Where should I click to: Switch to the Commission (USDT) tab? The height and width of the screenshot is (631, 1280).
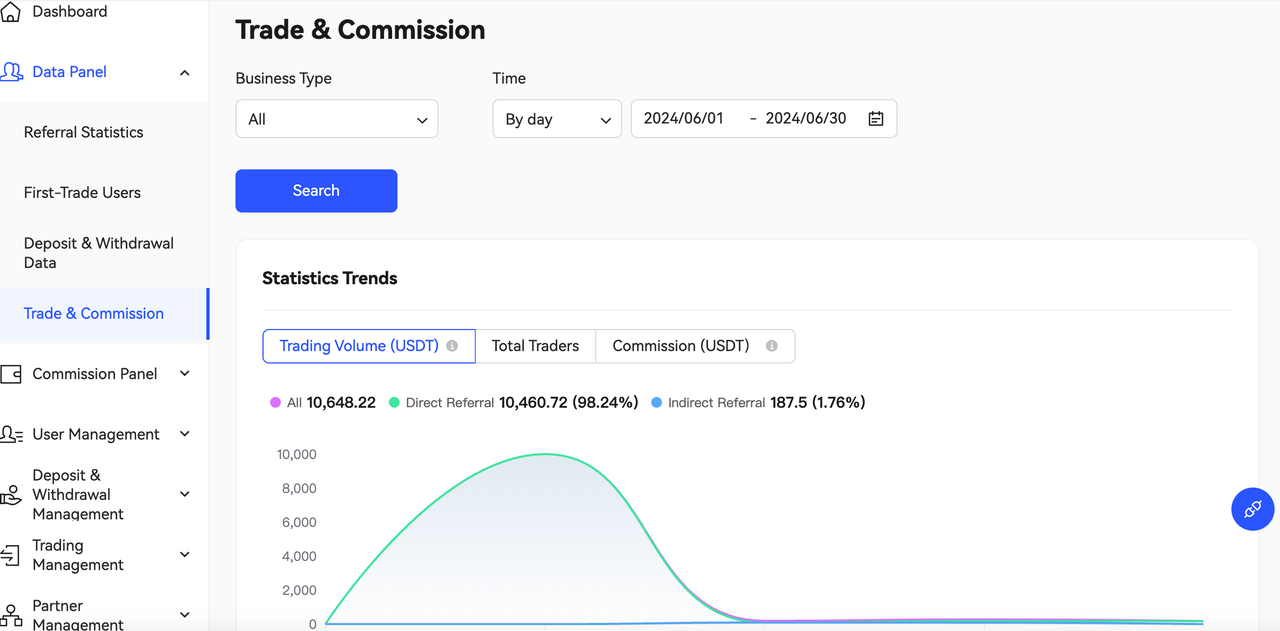[681, 346]
